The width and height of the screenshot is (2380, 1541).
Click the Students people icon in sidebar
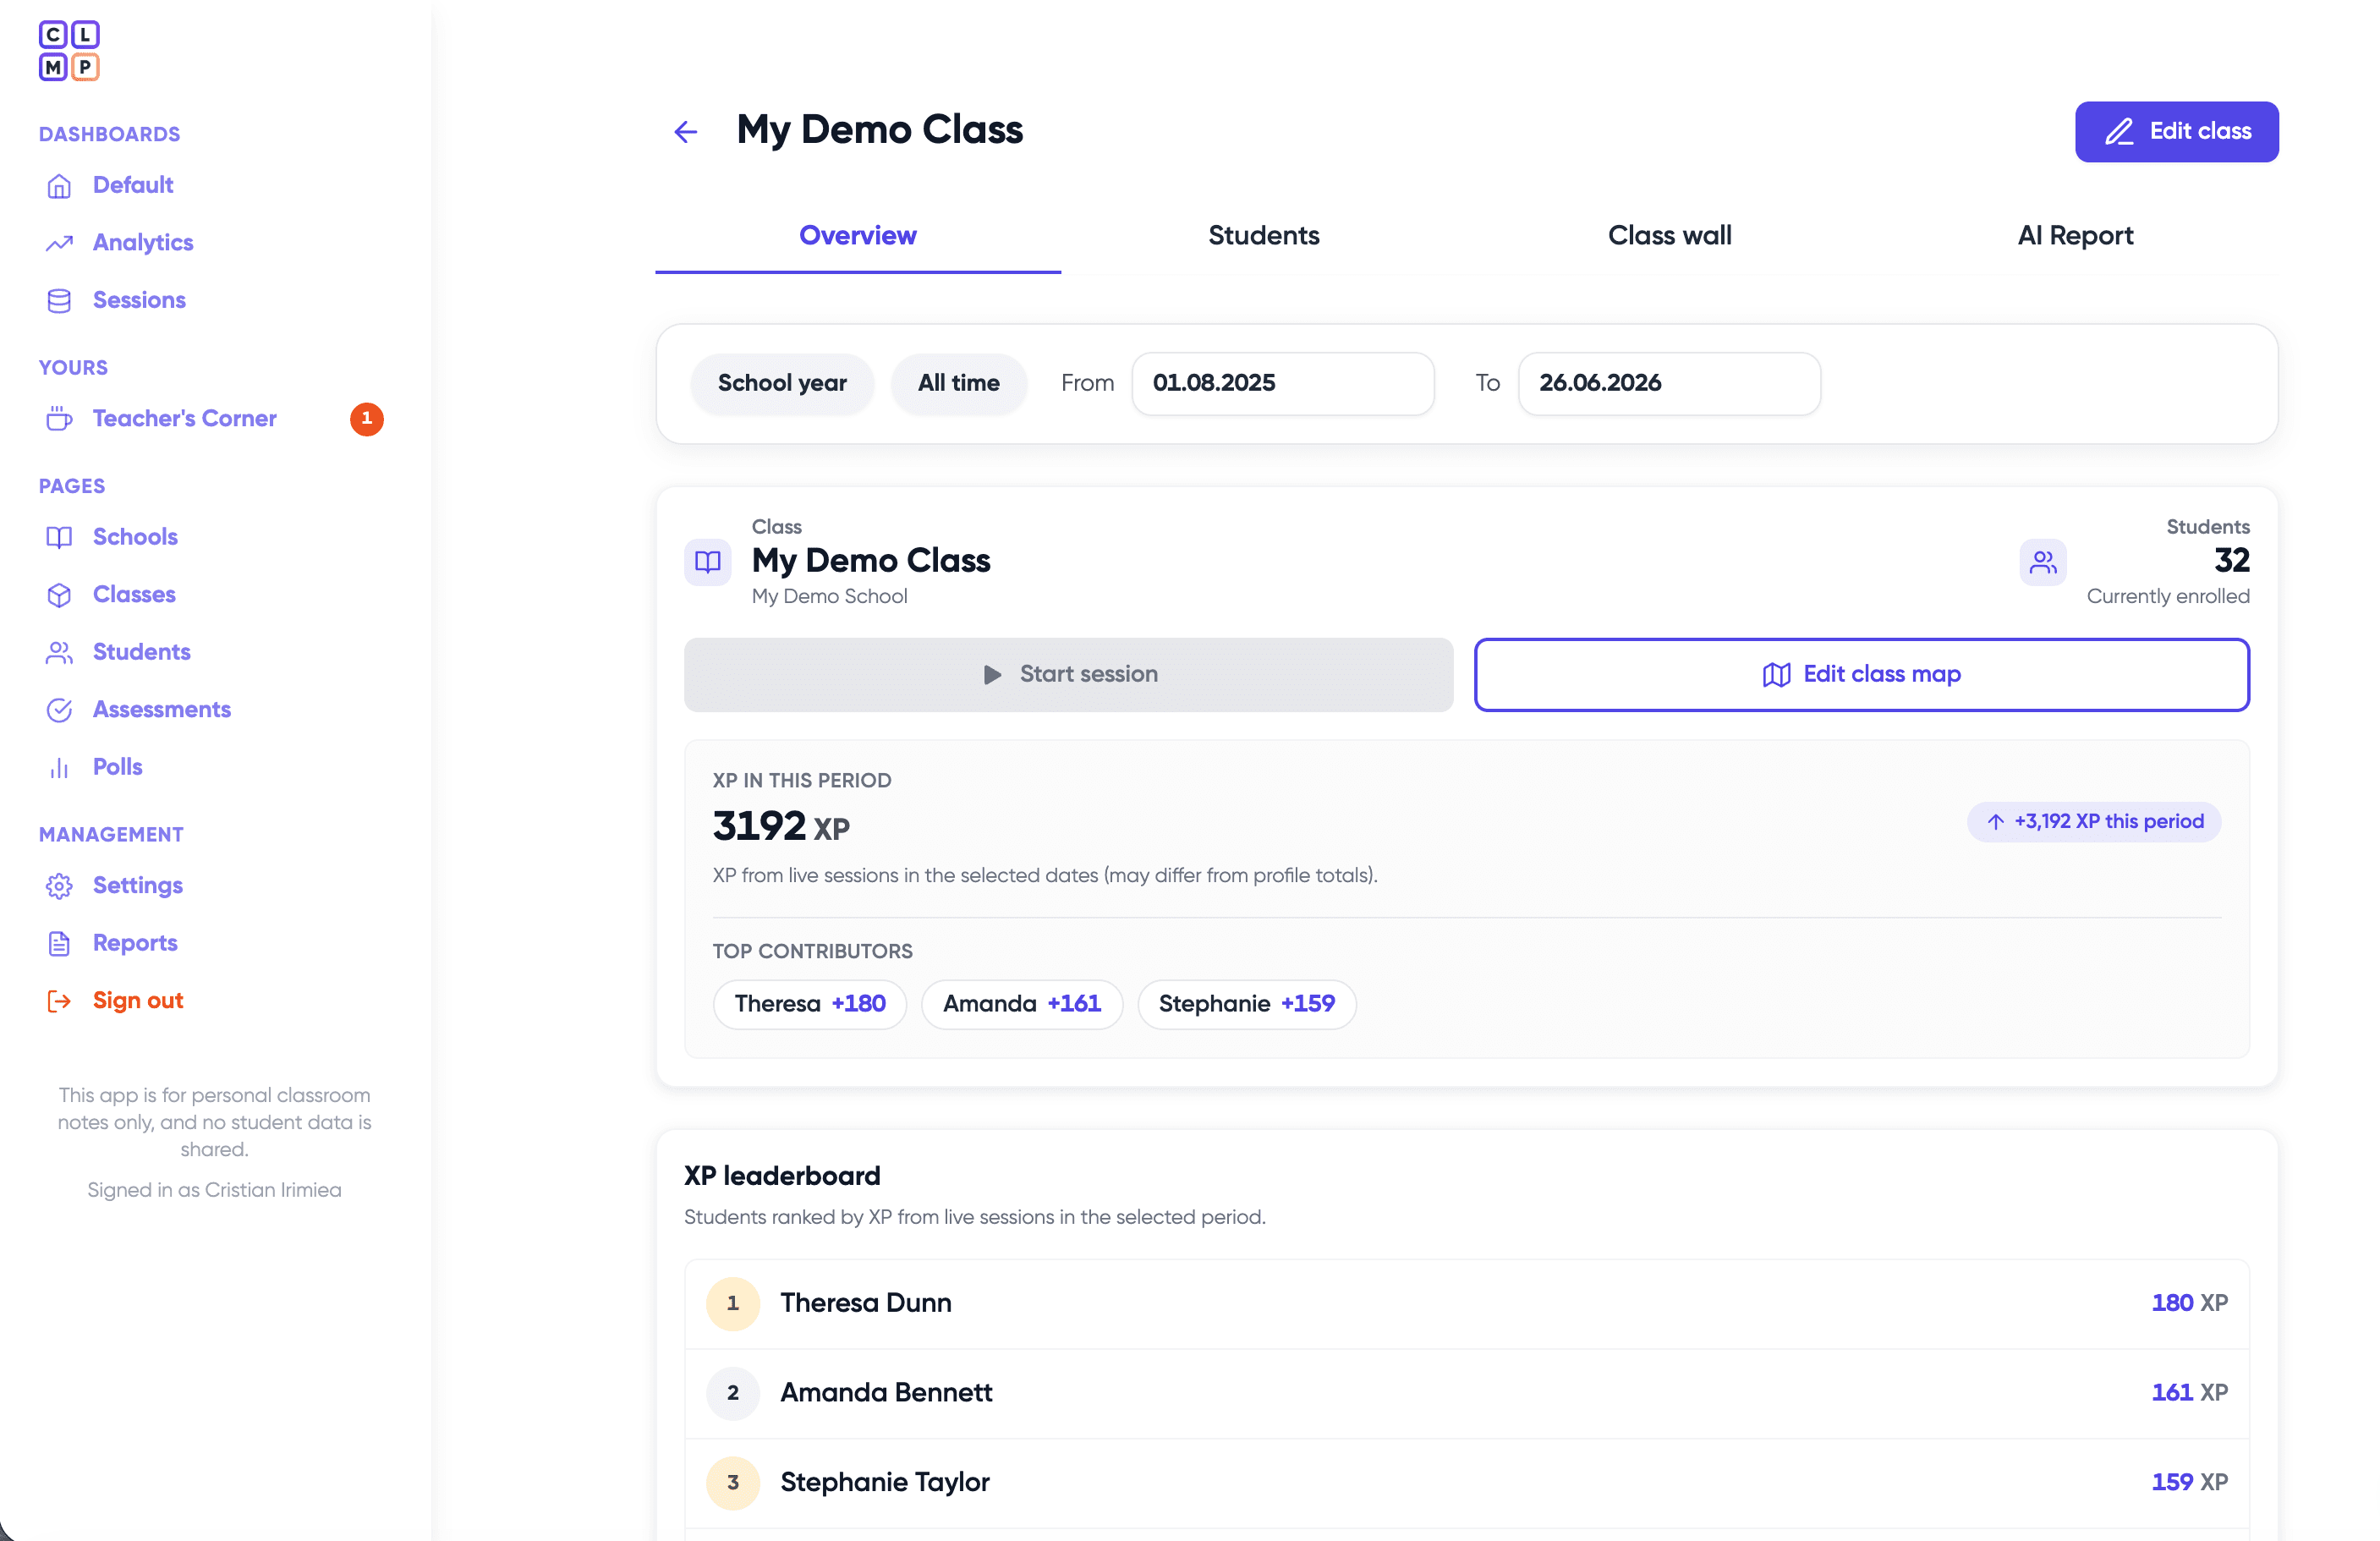59,652
